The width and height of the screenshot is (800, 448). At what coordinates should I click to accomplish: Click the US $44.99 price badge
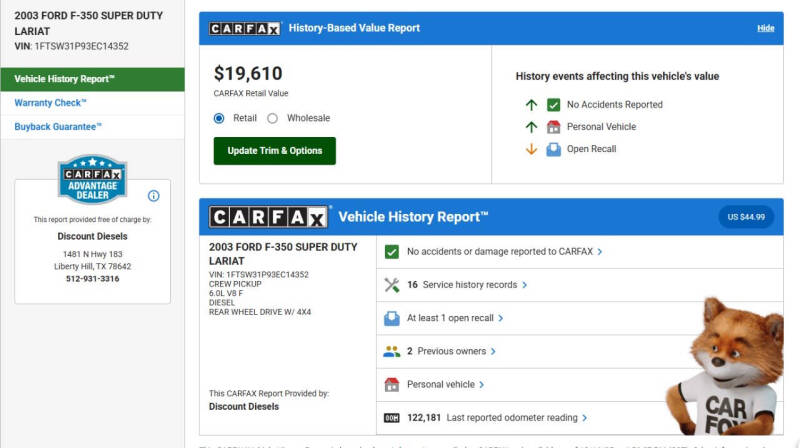pos(746,217)
